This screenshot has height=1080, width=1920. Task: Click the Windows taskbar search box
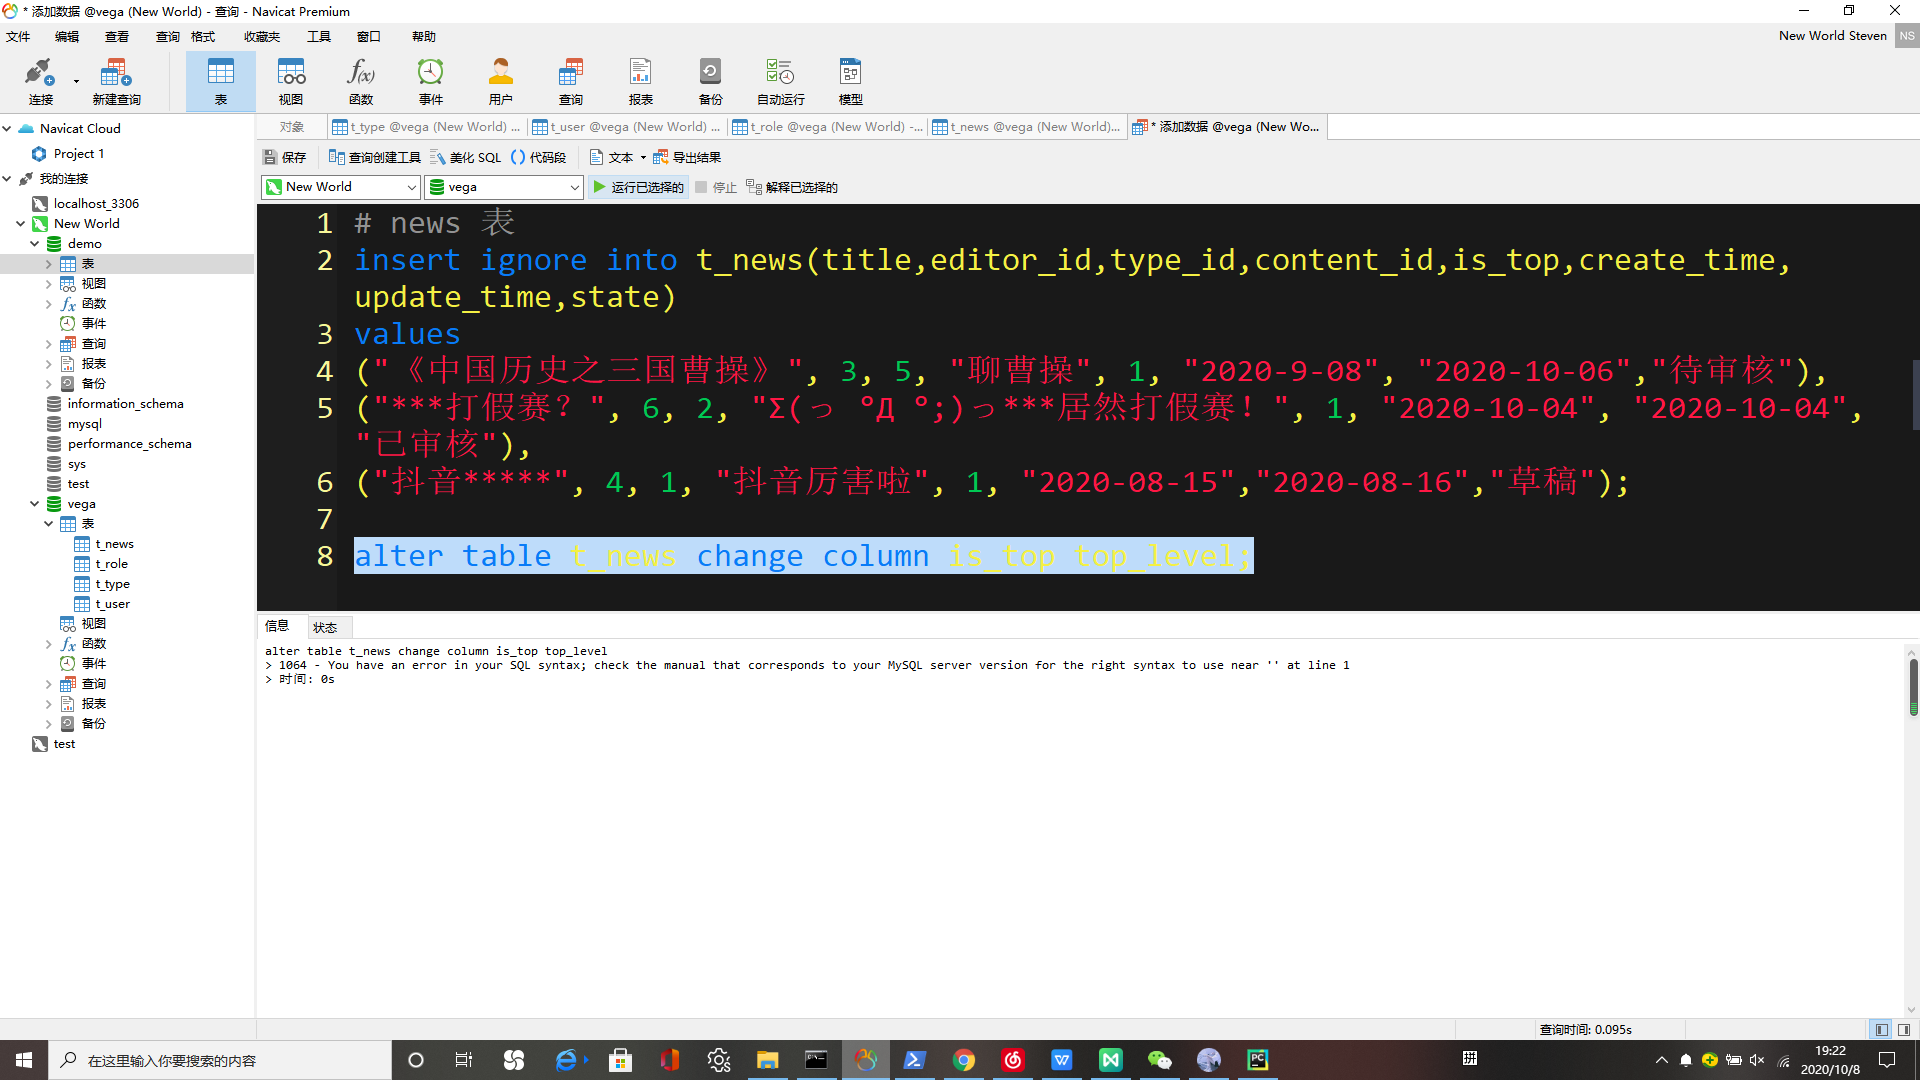pos(220,1060)
